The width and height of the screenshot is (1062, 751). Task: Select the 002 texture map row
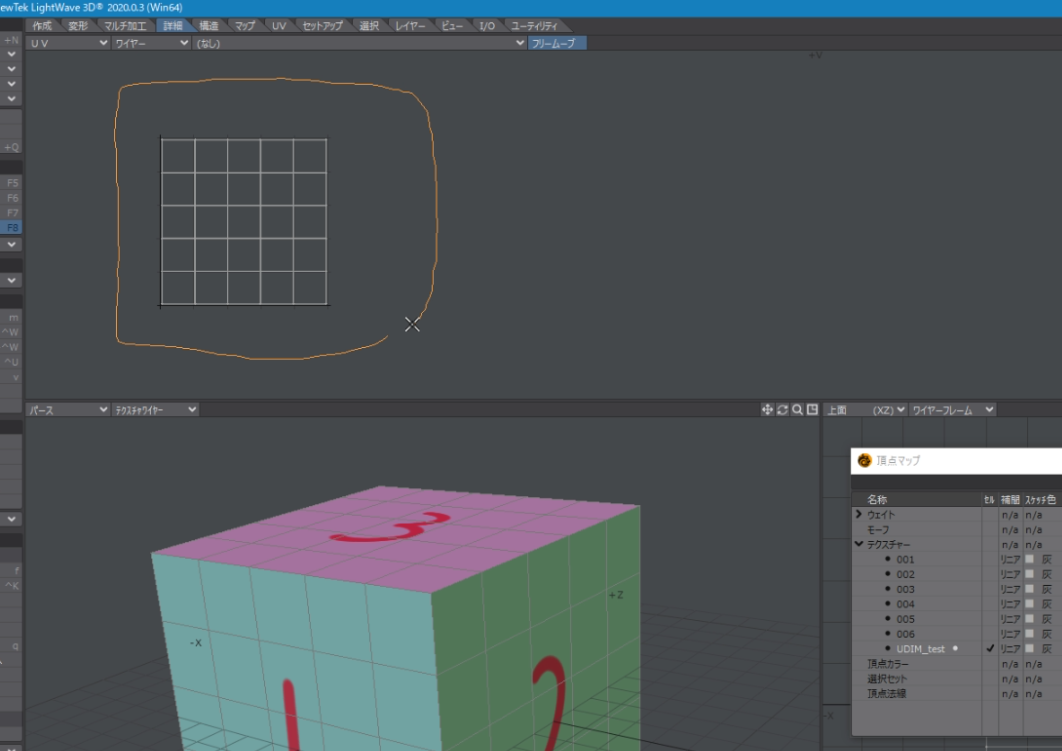point(905,574)
